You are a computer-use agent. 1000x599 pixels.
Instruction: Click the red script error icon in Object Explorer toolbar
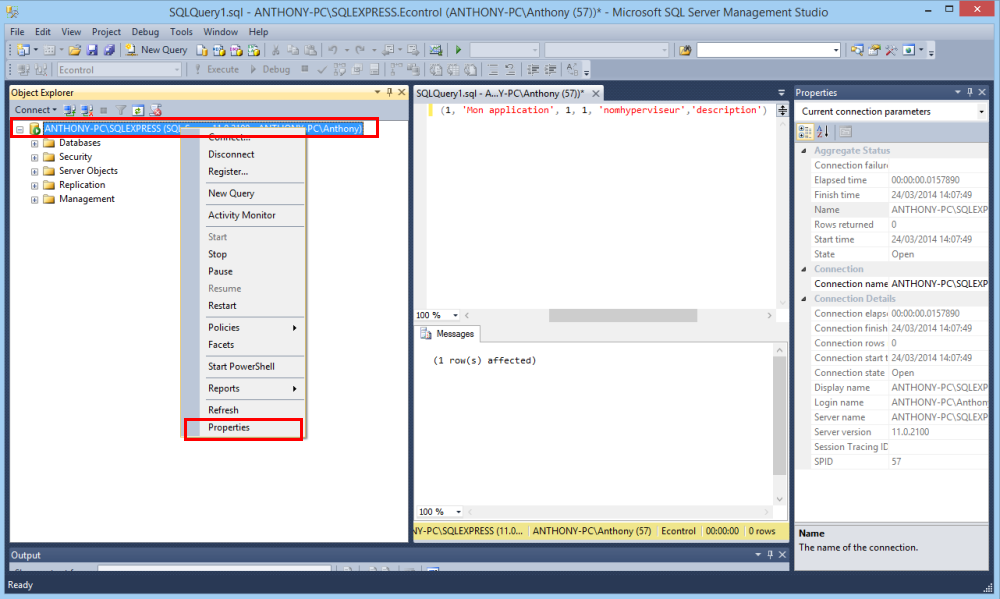(155, 110)
